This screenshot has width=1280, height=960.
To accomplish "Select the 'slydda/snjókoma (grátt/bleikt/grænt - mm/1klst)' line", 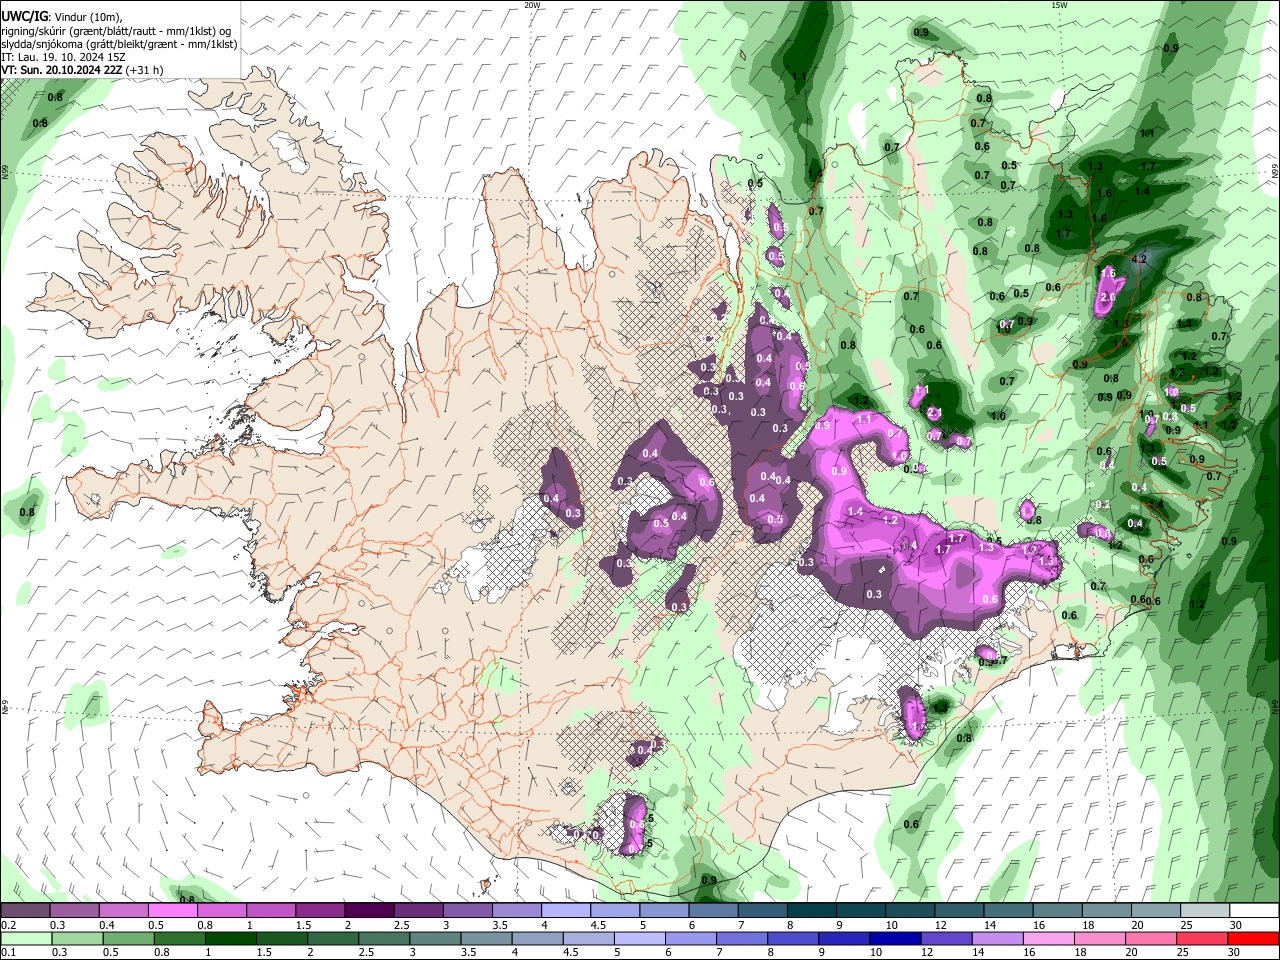I will point(119,44).
